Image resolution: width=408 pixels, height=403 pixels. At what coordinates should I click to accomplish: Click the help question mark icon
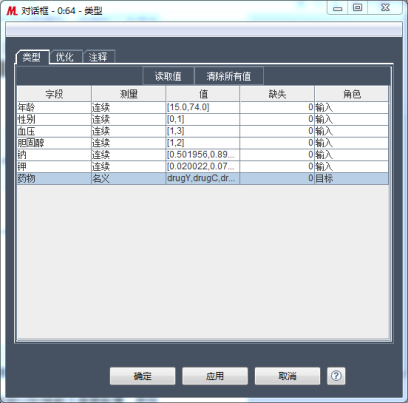point(336,376)
